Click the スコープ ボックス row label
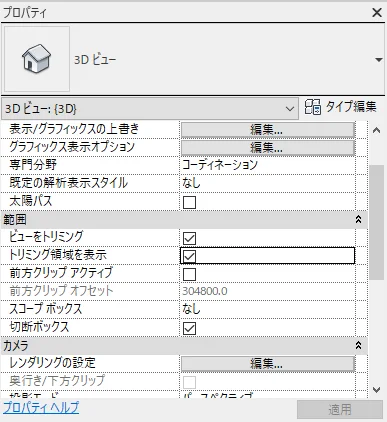387x422 pixels. (45, 309)
